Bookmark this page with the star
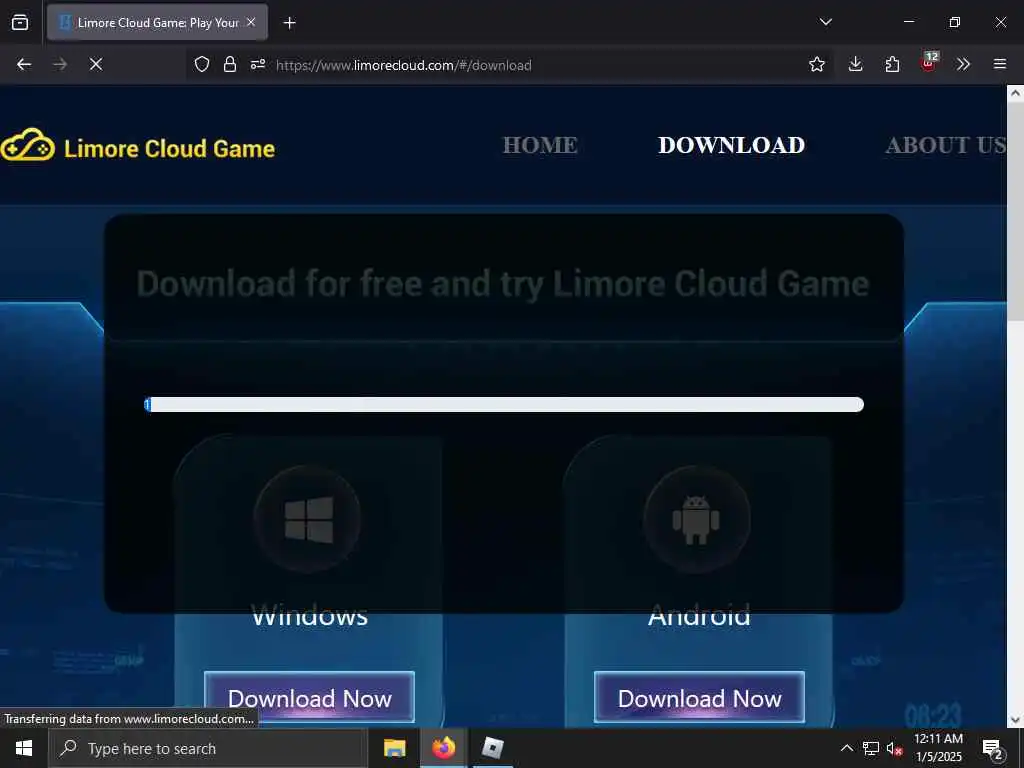This screenshot has height=768, width=1024. coord(816,64)
